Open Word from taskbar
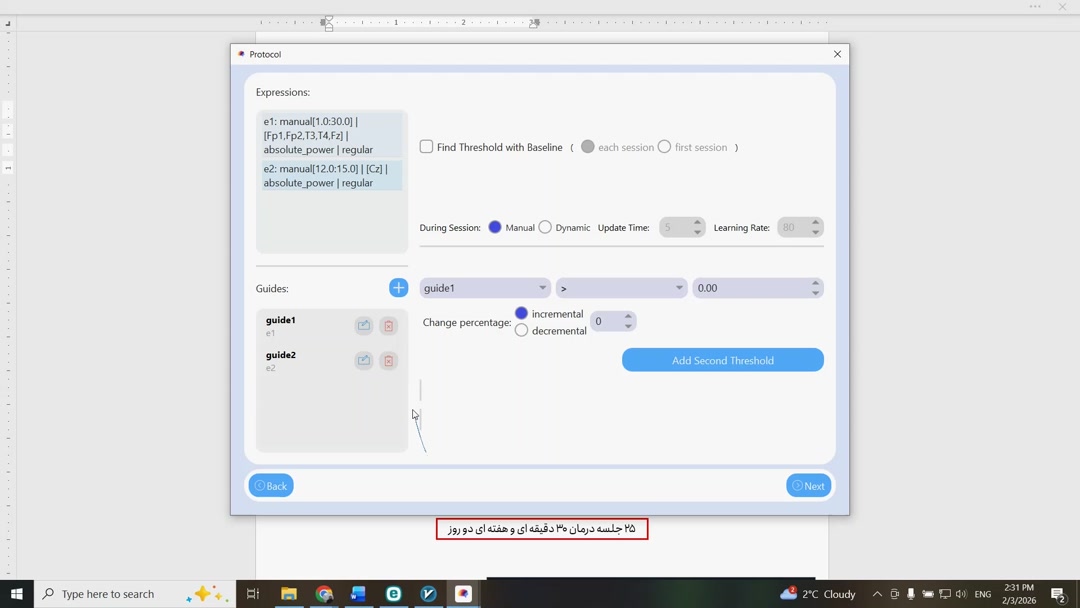This screenshot has width=1080, height=608. click(x=358, y=594)
